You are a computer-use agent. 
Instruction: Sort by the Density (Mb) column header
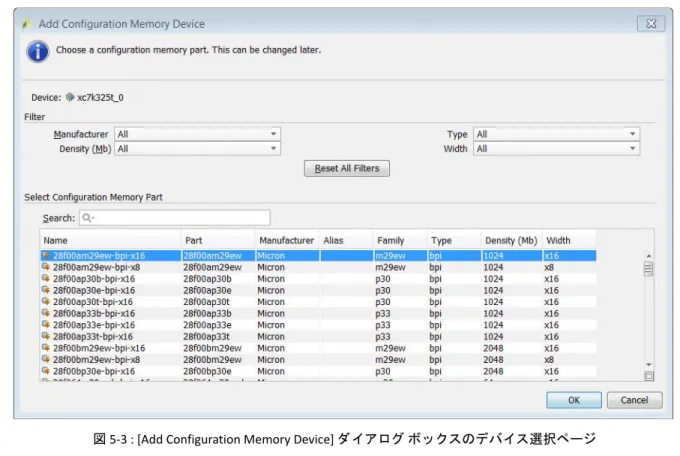coord(511,240)
